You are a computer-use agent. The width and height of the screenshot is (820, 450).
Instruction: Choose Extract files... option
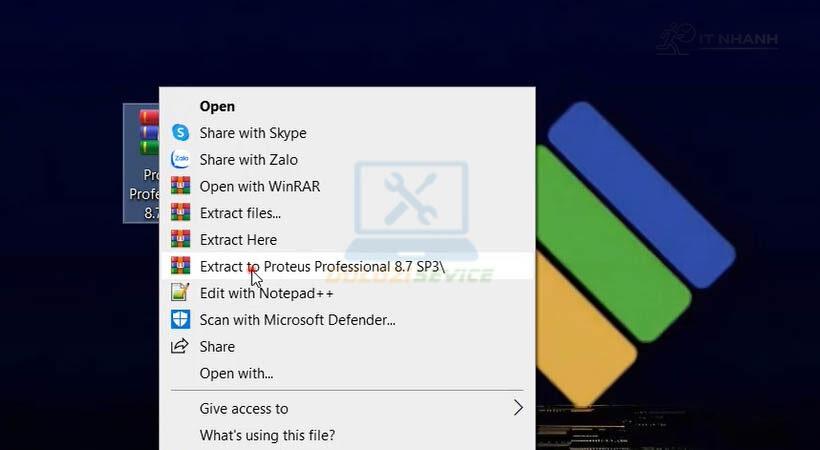[x=240, y=213]
